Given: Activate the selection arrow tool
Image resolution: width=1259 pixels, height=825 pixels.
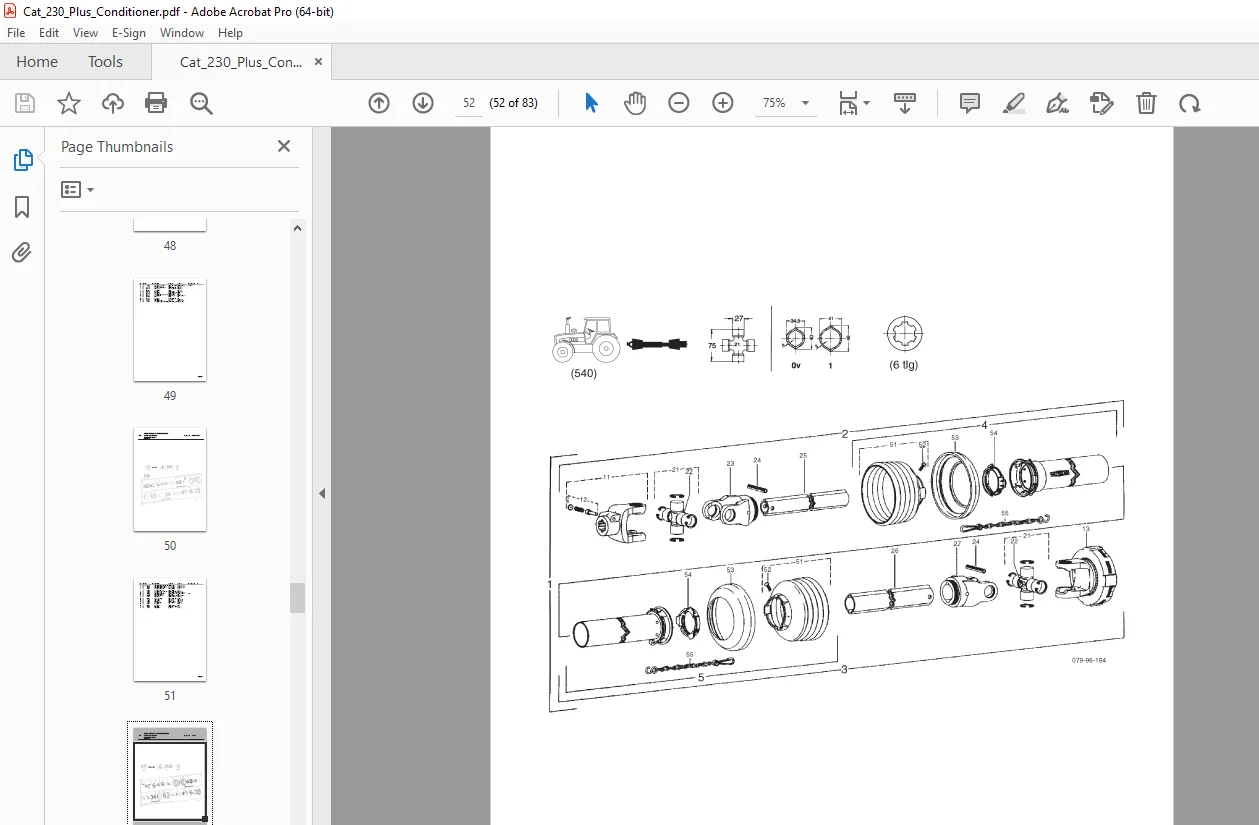Looking at the screenshot, I should click(591, 103).
